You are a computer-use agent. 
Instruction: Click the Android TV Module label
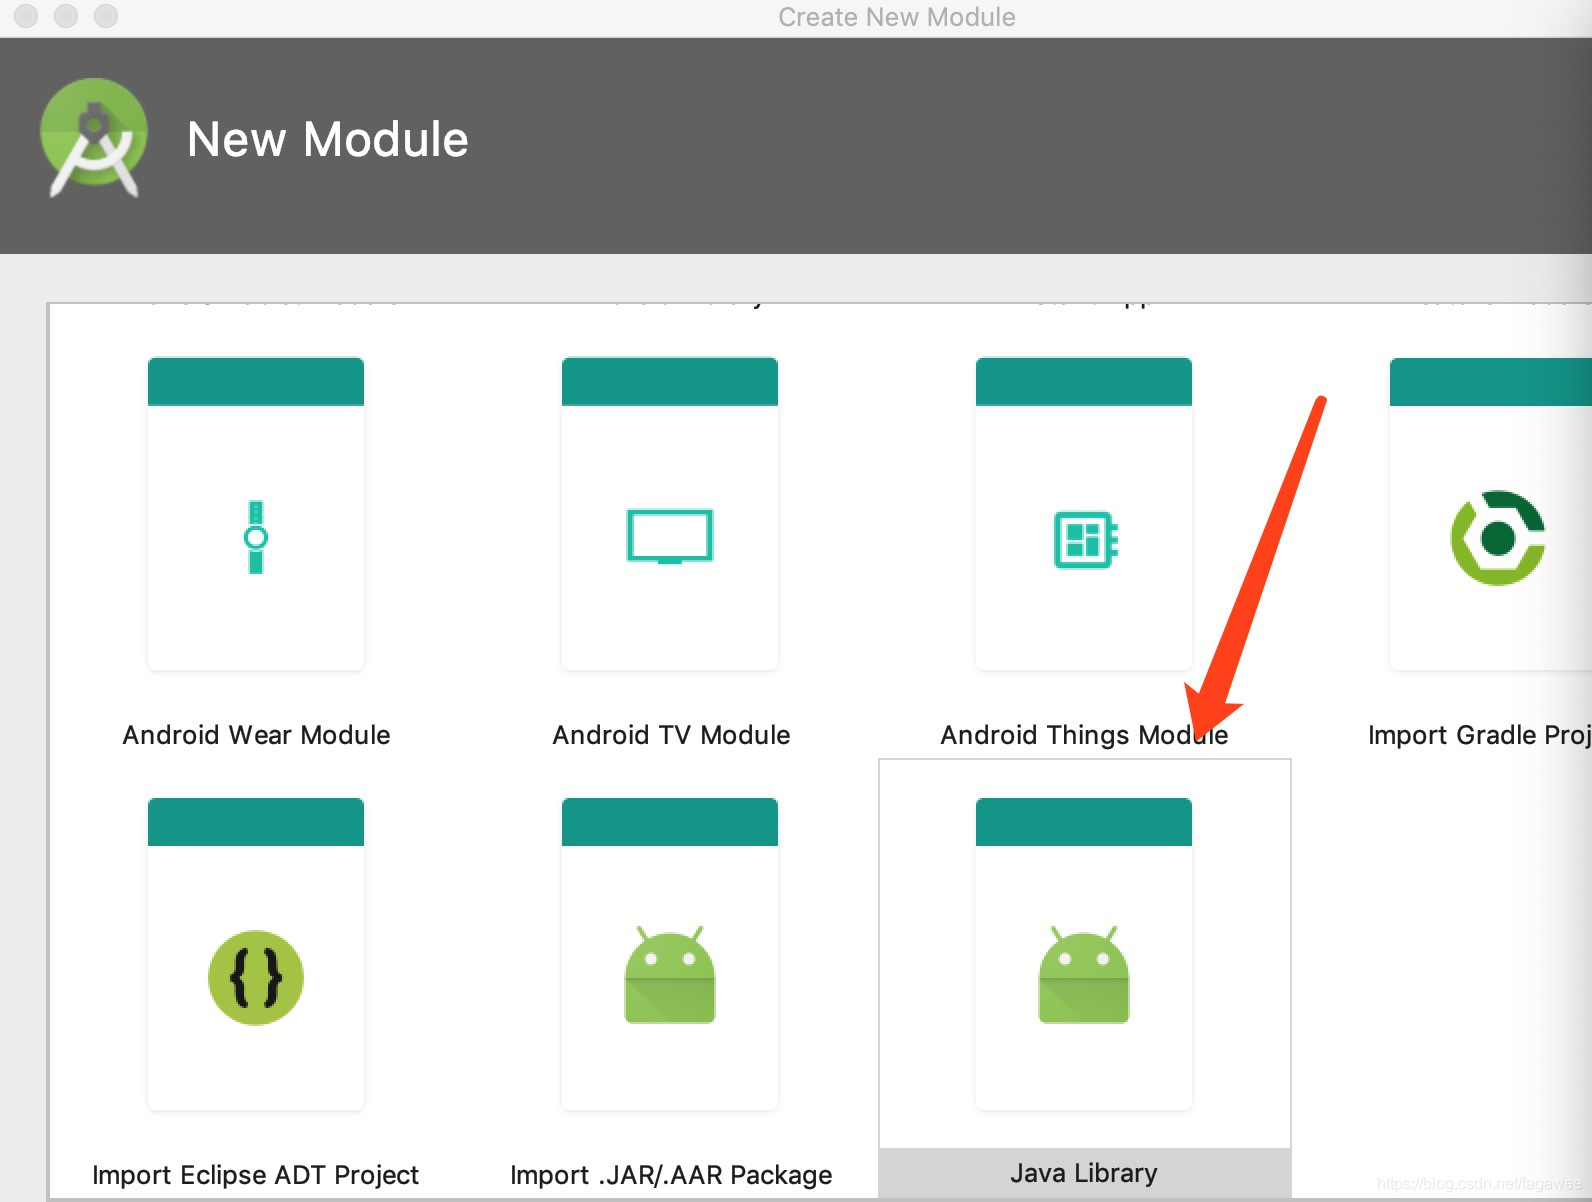tap(671, 735)
